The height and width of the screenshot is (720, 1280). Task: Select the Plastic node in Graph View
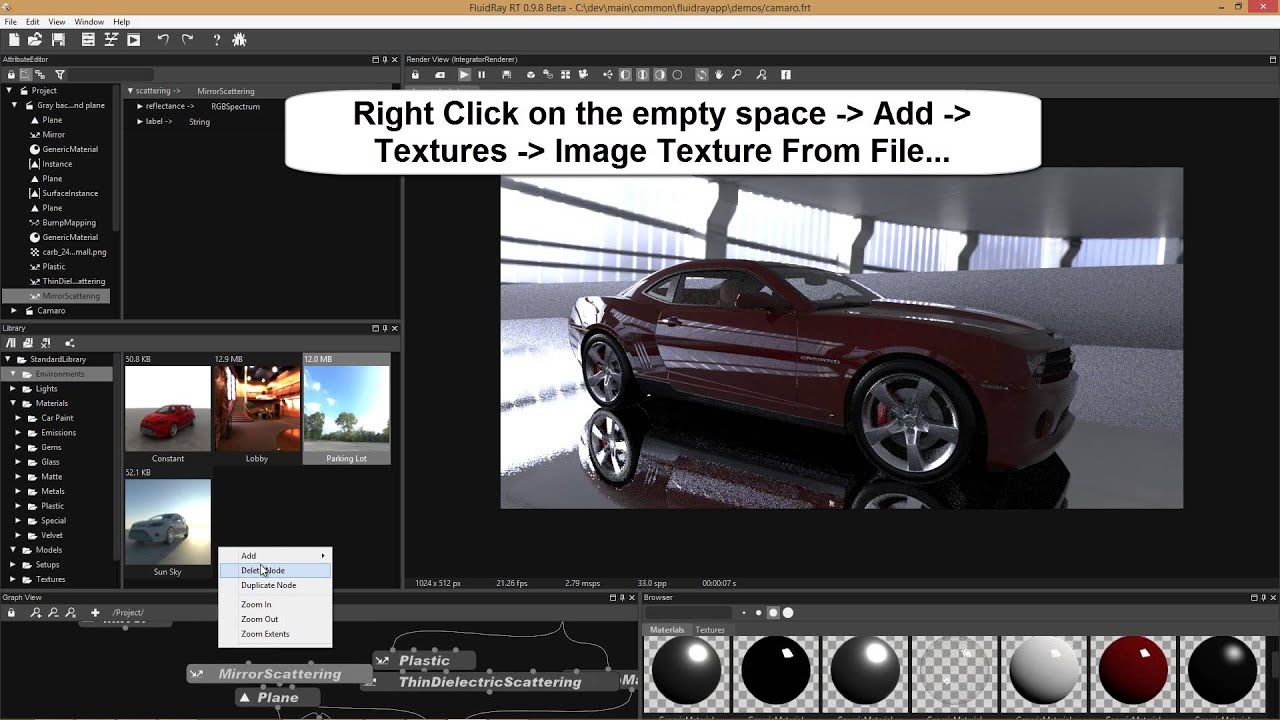(424, 661)
